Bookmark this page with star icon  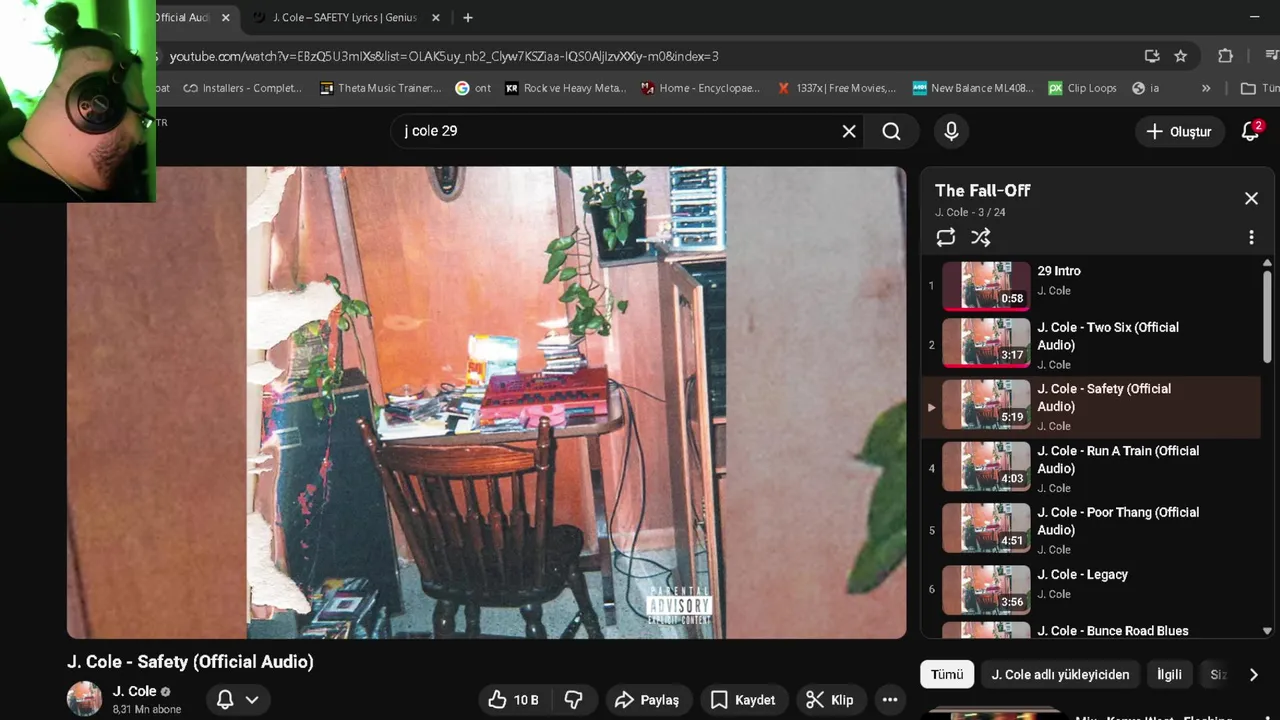tap(1180, 56)
